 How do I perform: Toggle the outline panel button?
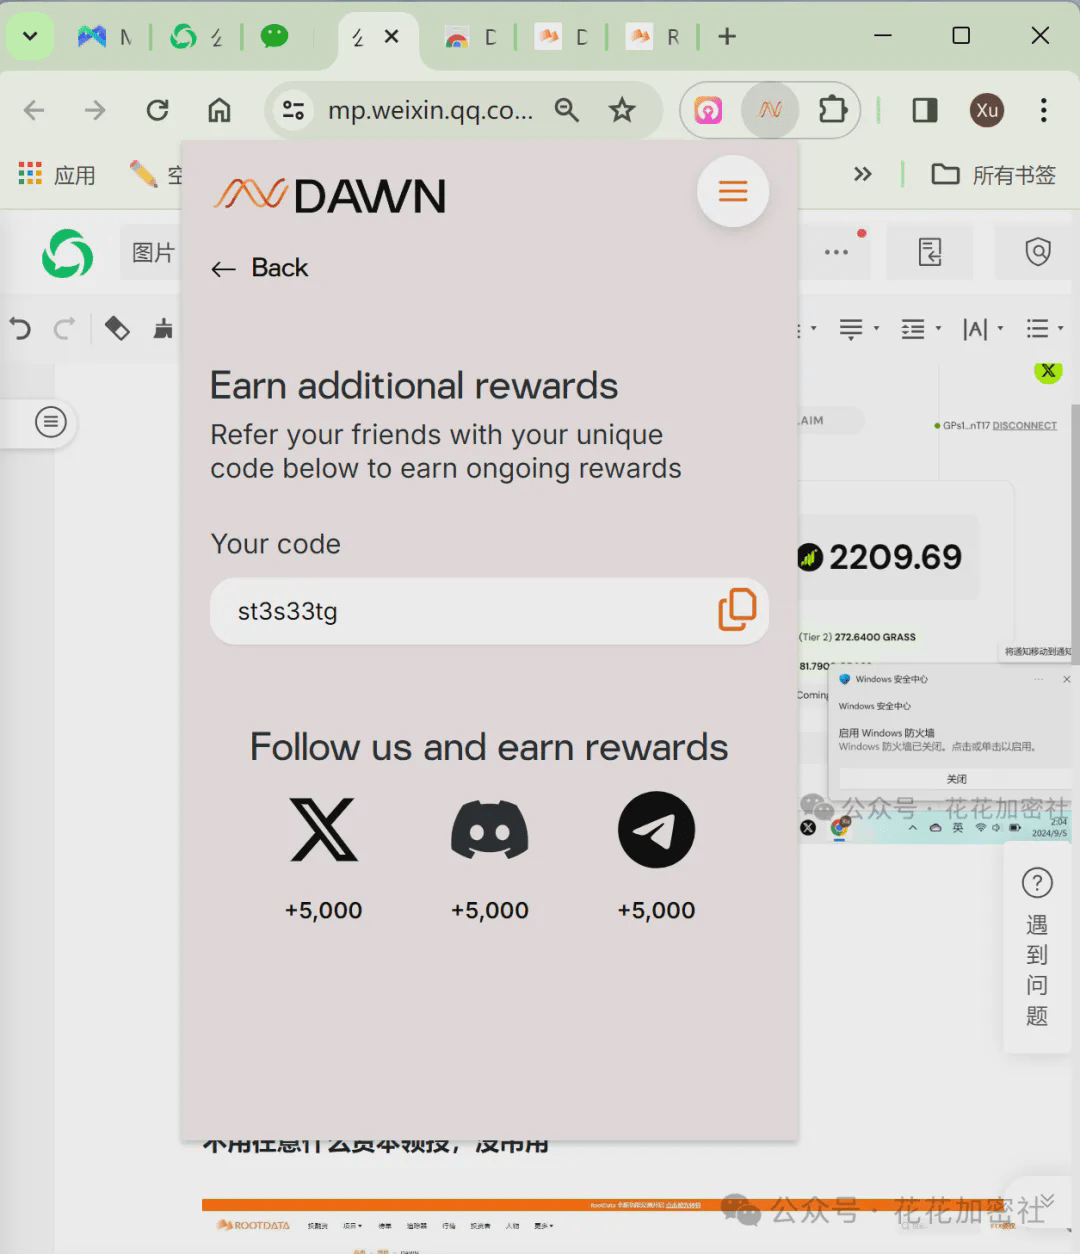click(x=51, y=422)
